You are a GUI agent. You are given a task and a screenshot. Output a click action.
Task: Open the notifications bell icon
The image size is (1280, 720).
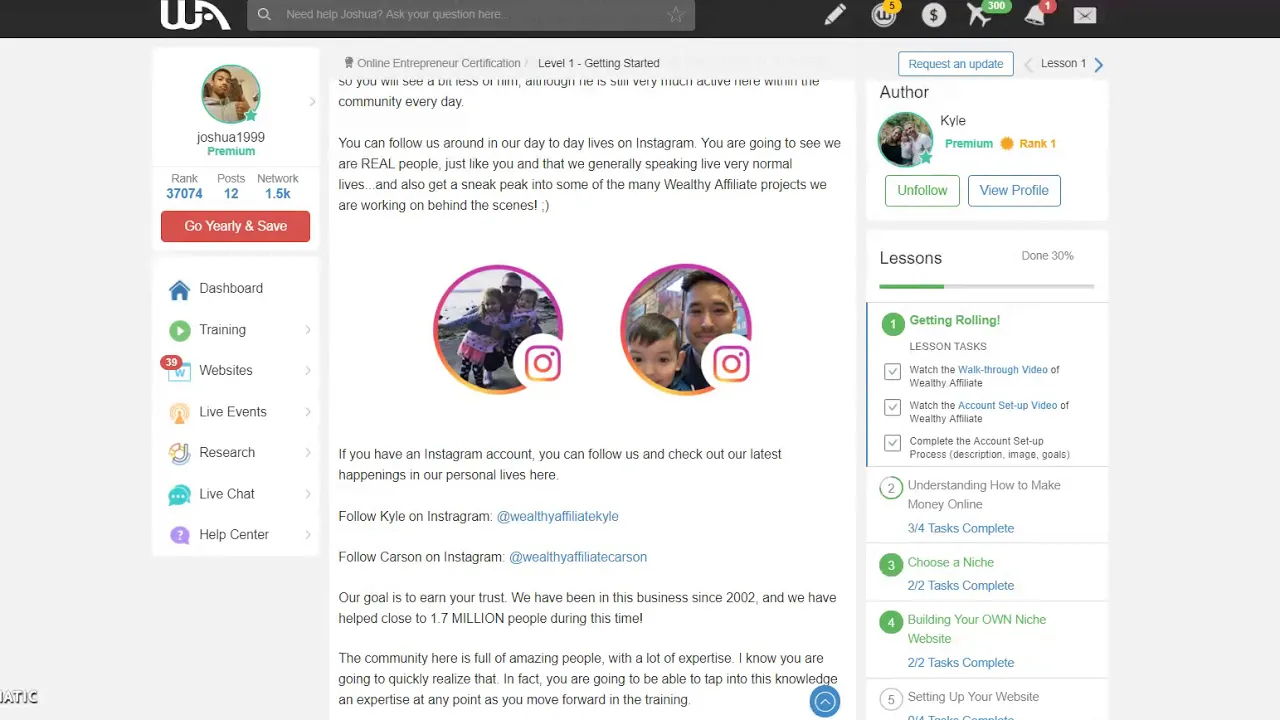(1035, 14)
